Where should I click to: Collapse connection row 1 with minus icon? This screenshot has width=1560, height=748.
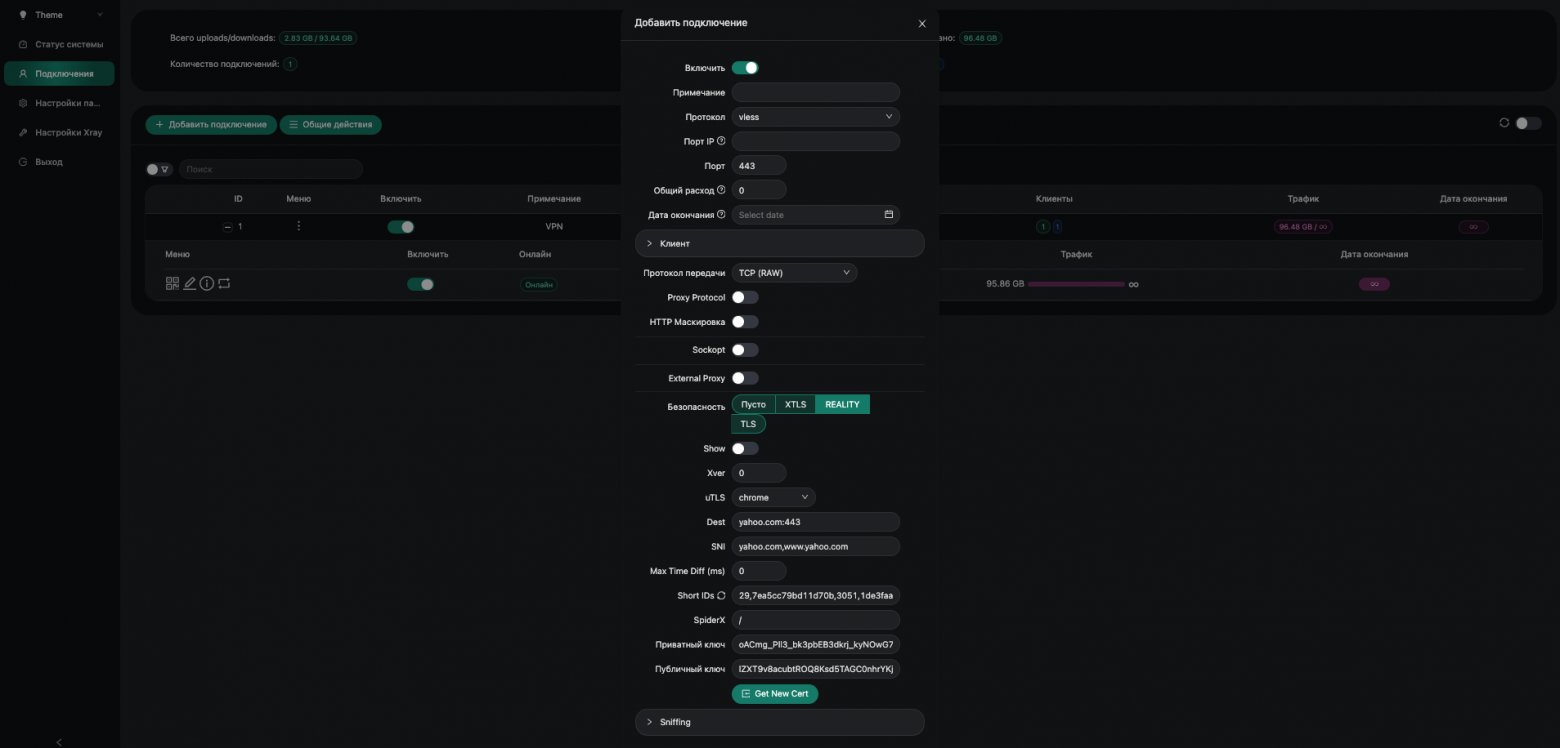[x=227, y=227]
